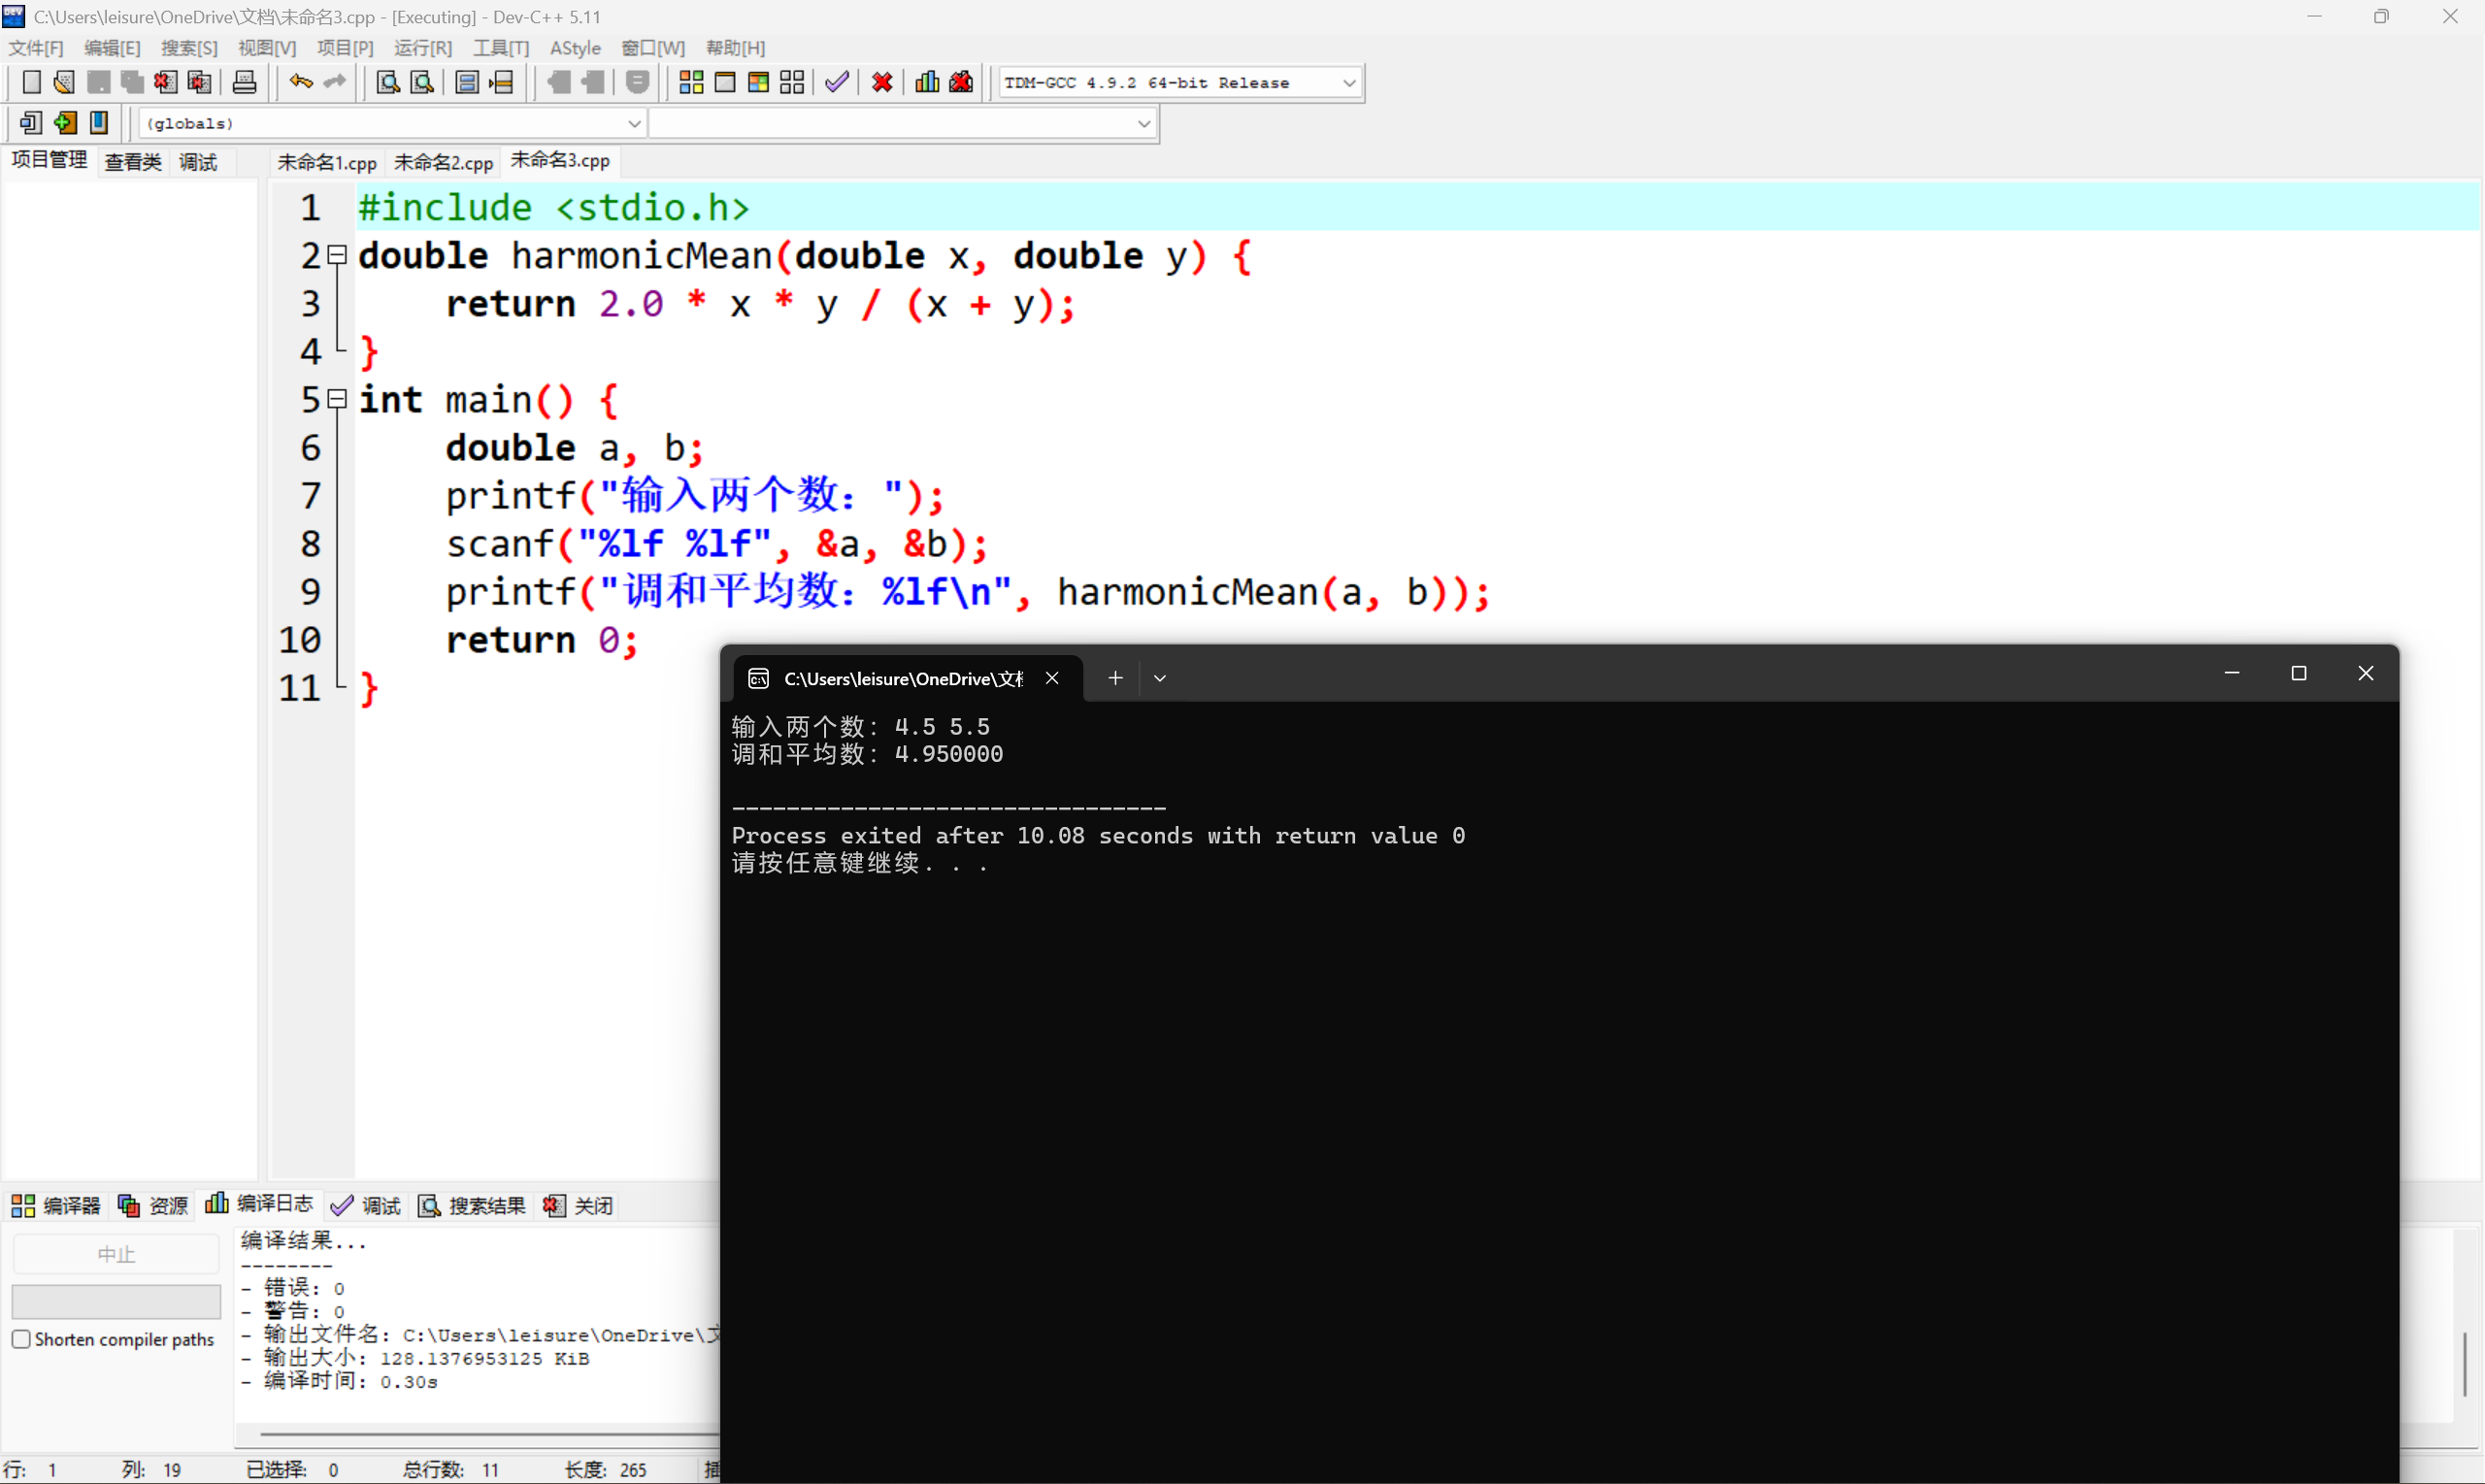Viewport: 2485px width, 1484px height.
Task: Open an existing file with the open icon
Action: [x=63, y=82]
